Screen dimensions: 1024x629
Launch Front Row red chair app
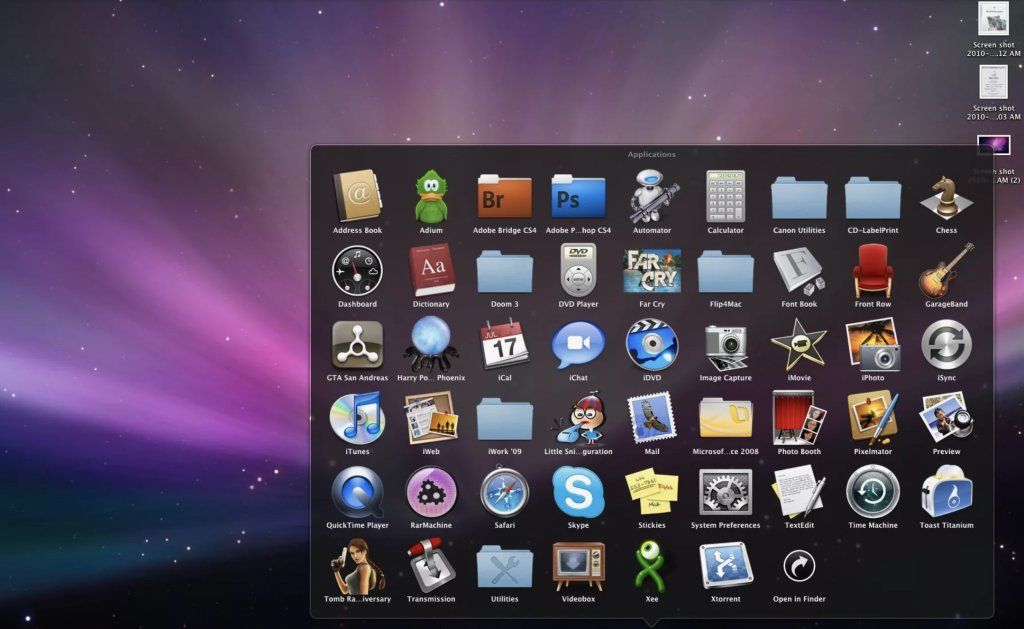(872, 270)
